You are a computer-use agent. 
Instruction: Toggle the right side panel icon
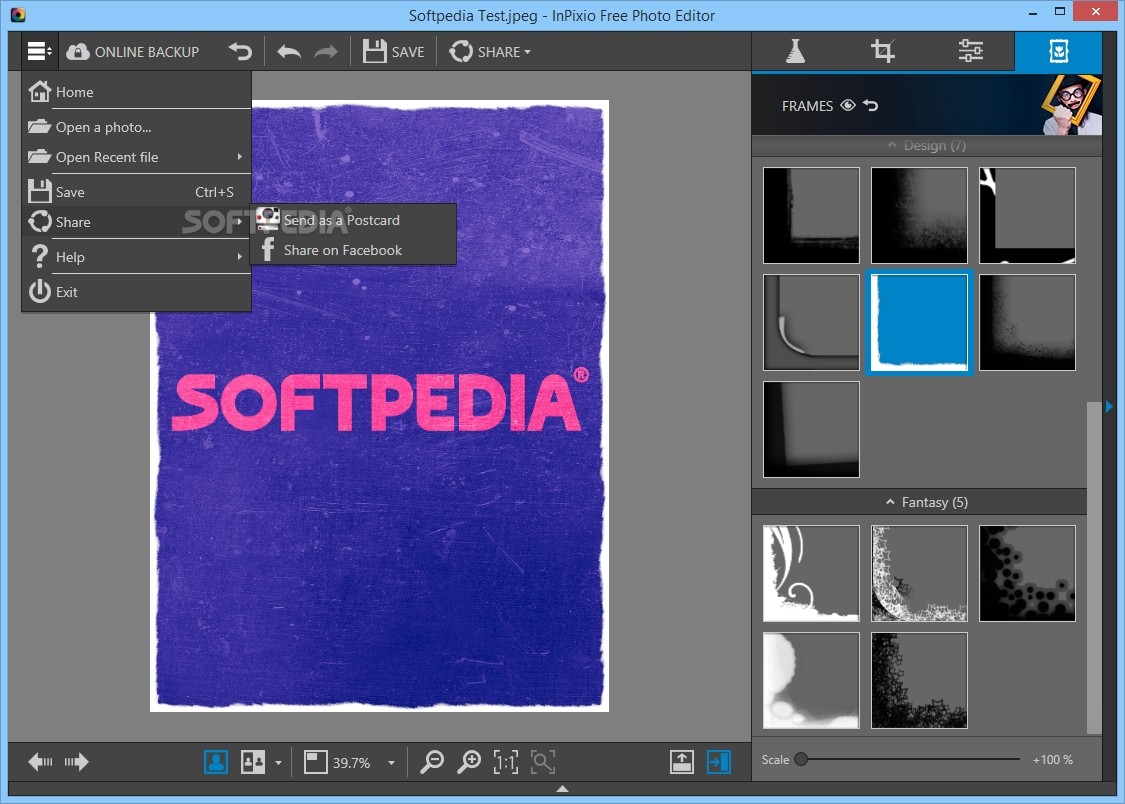coord(718,762)
